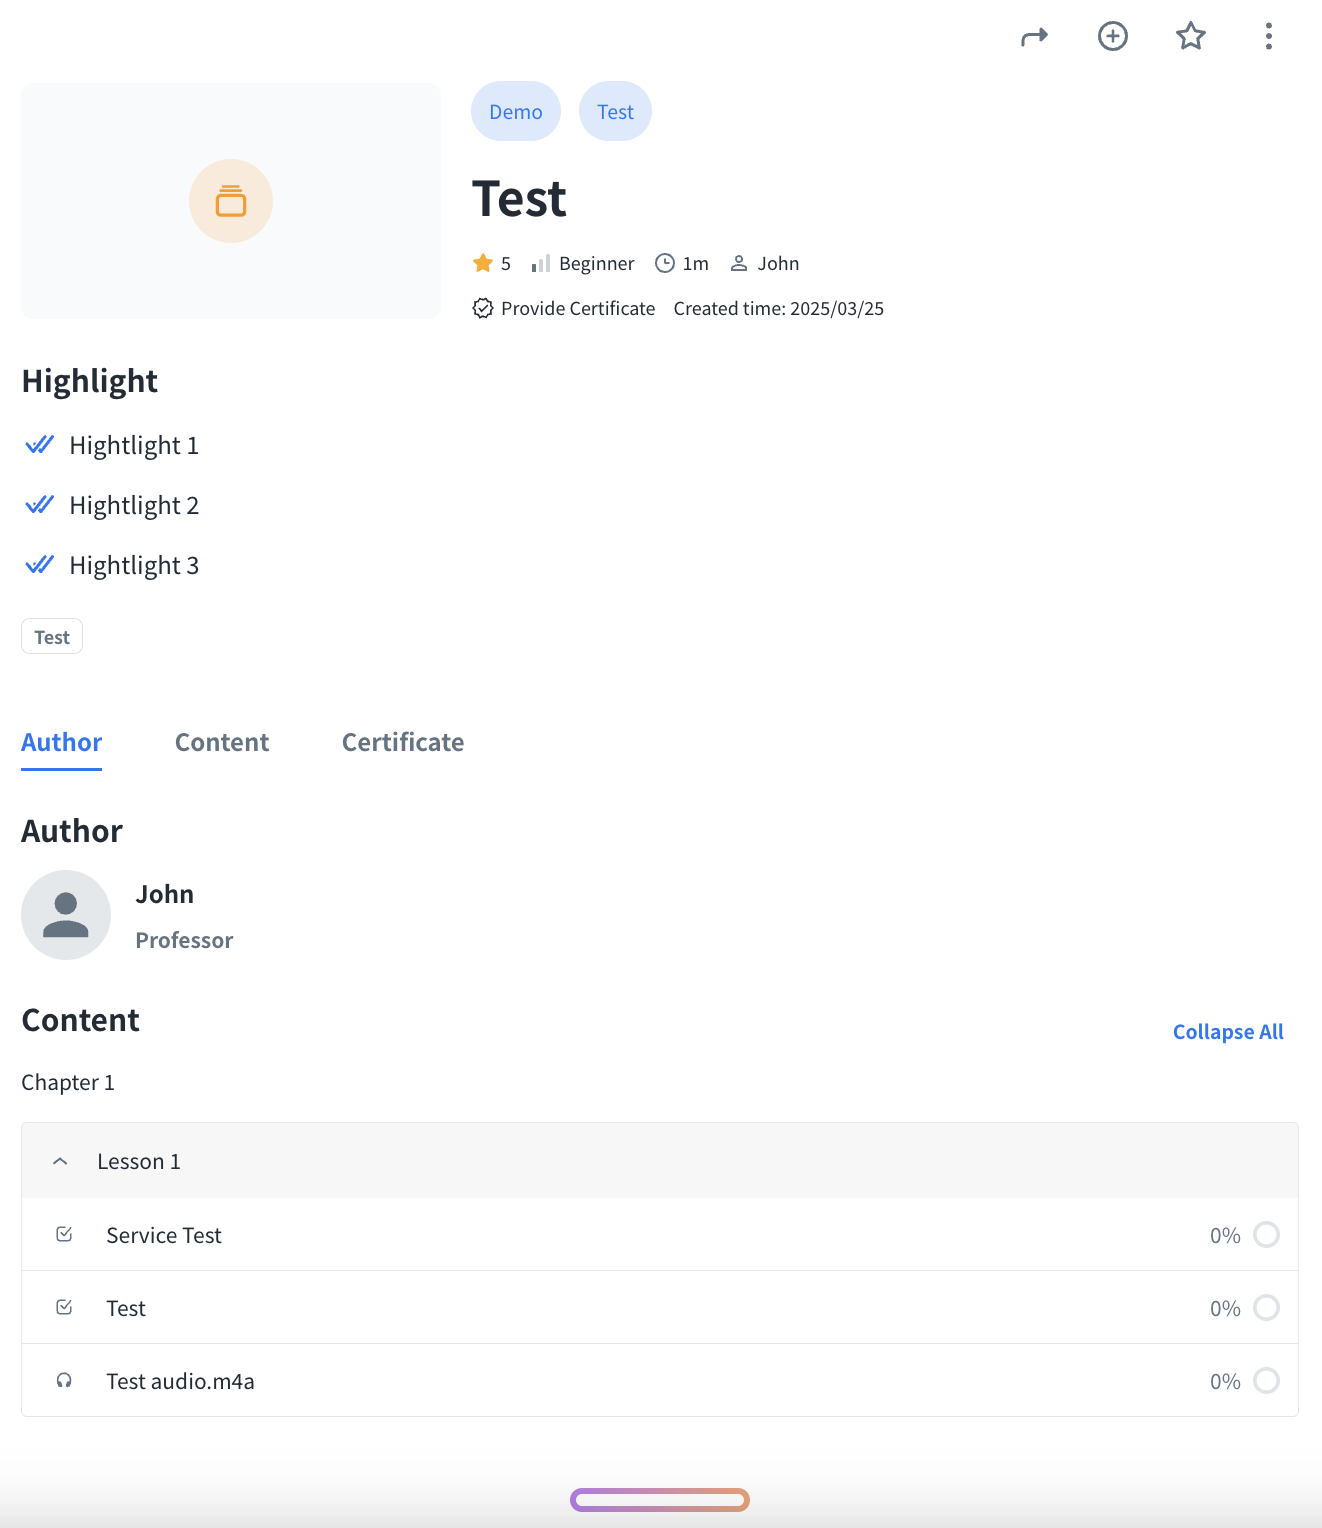Switch to the Content tab
Screen dimensions: 1322x1528
coord(222,743)
